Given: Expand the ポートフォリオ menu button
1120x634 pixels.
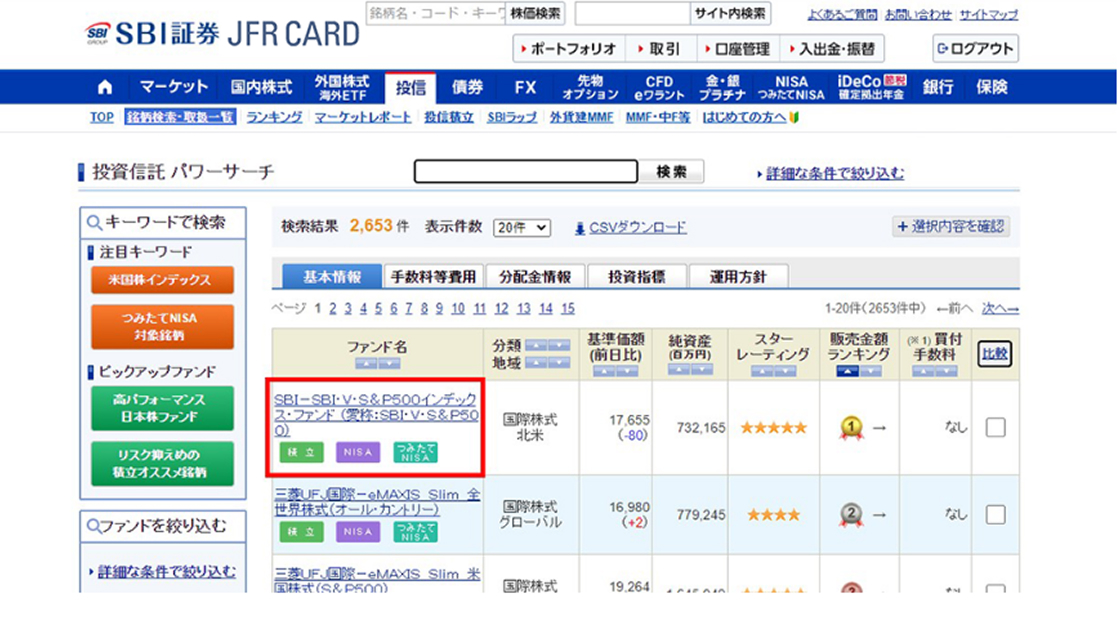Looking at the screenshot, I should (569, 48).
